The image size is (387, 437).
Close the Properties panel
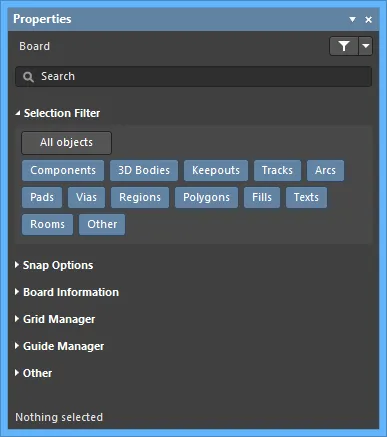pos(368,20)
